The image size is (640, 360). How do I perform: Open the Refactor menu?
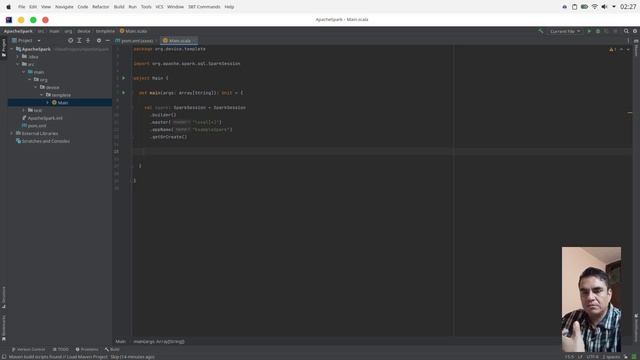tap(100, 7)
